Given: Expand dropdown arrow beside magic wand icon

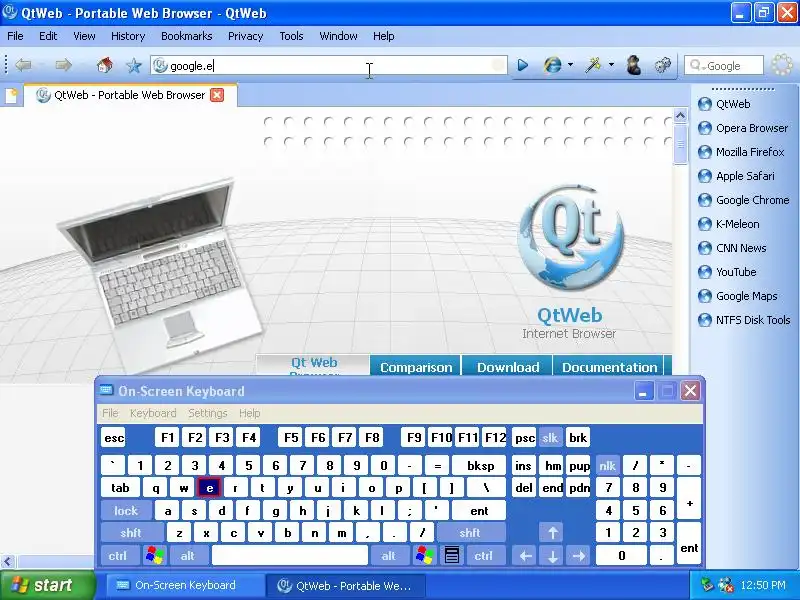Looking at the screenshot, I should pos(611,65).
